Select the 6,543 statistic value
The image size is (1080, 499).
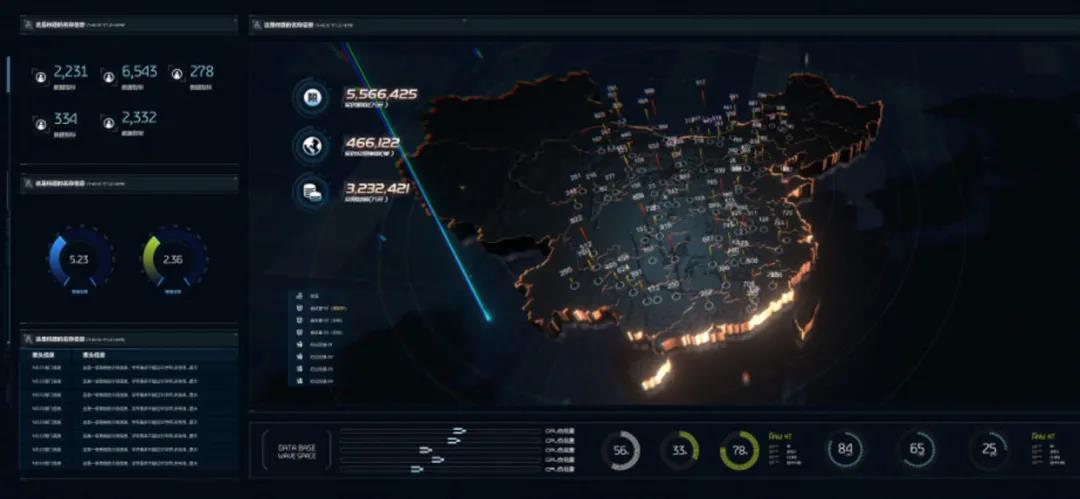click(x=139, y=72)
